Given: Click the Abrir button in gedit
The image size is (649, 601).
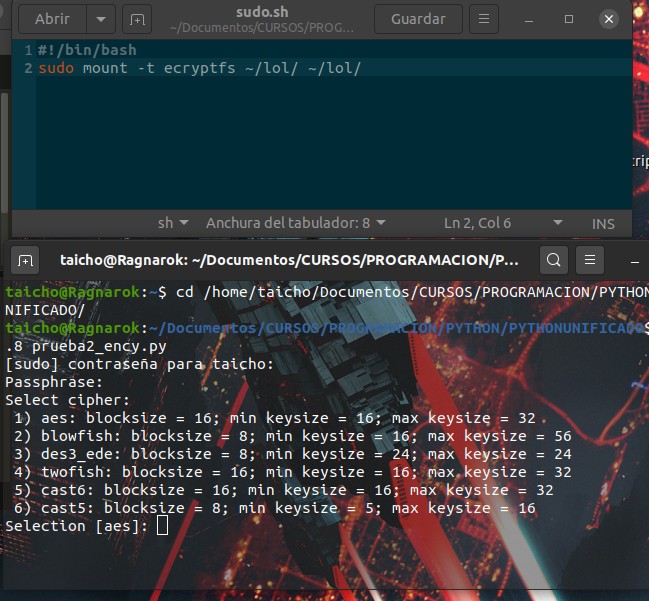Looking at the screenshot, I should (x=53, y=19).
